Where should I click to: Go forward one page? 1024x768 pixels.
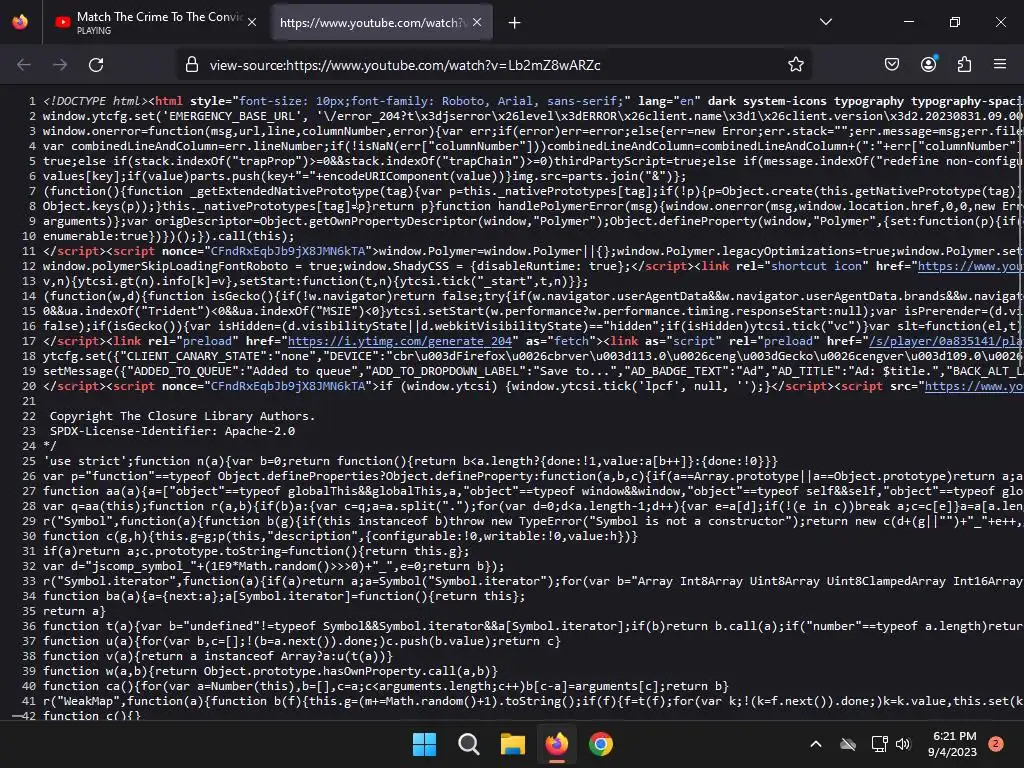(x=60, y=65)
